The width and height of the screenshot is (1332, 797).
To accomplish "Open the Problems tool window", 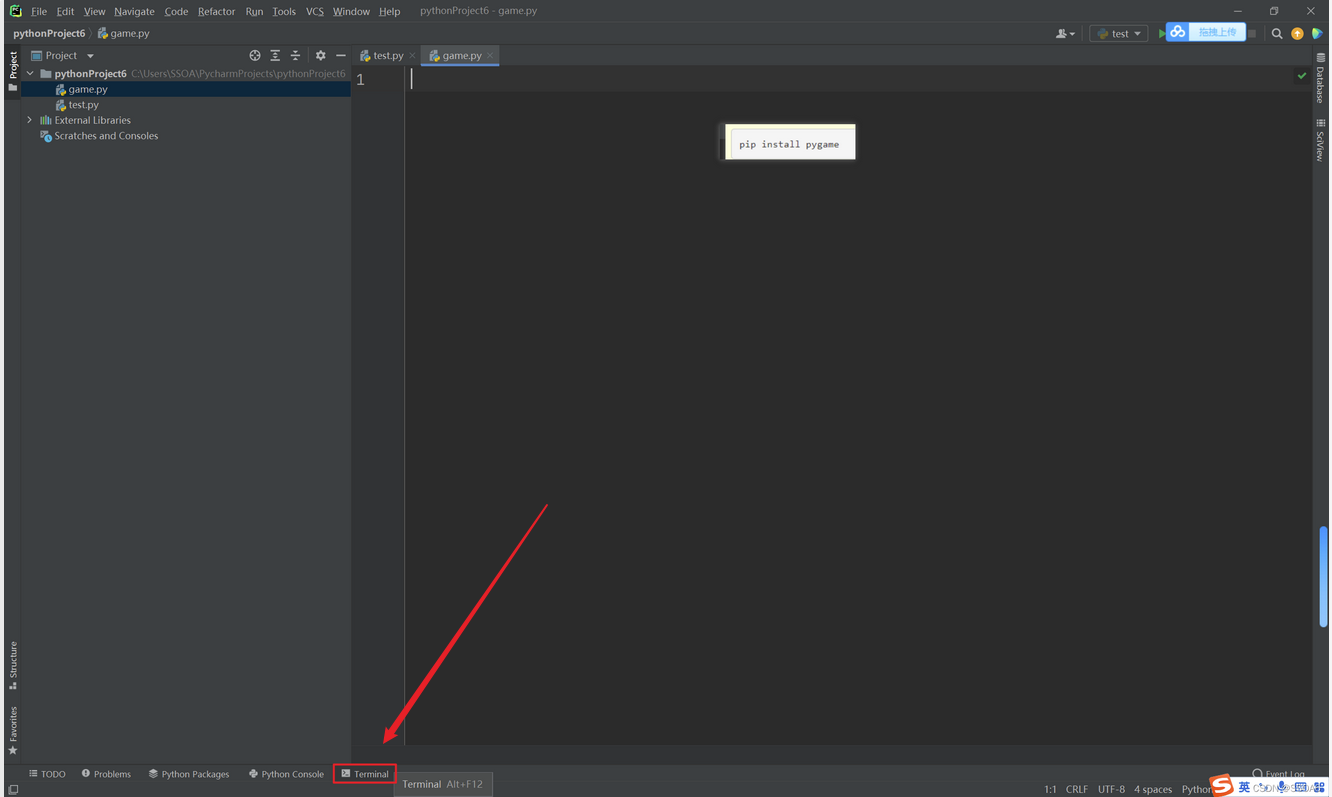I will tap(106, 774).
